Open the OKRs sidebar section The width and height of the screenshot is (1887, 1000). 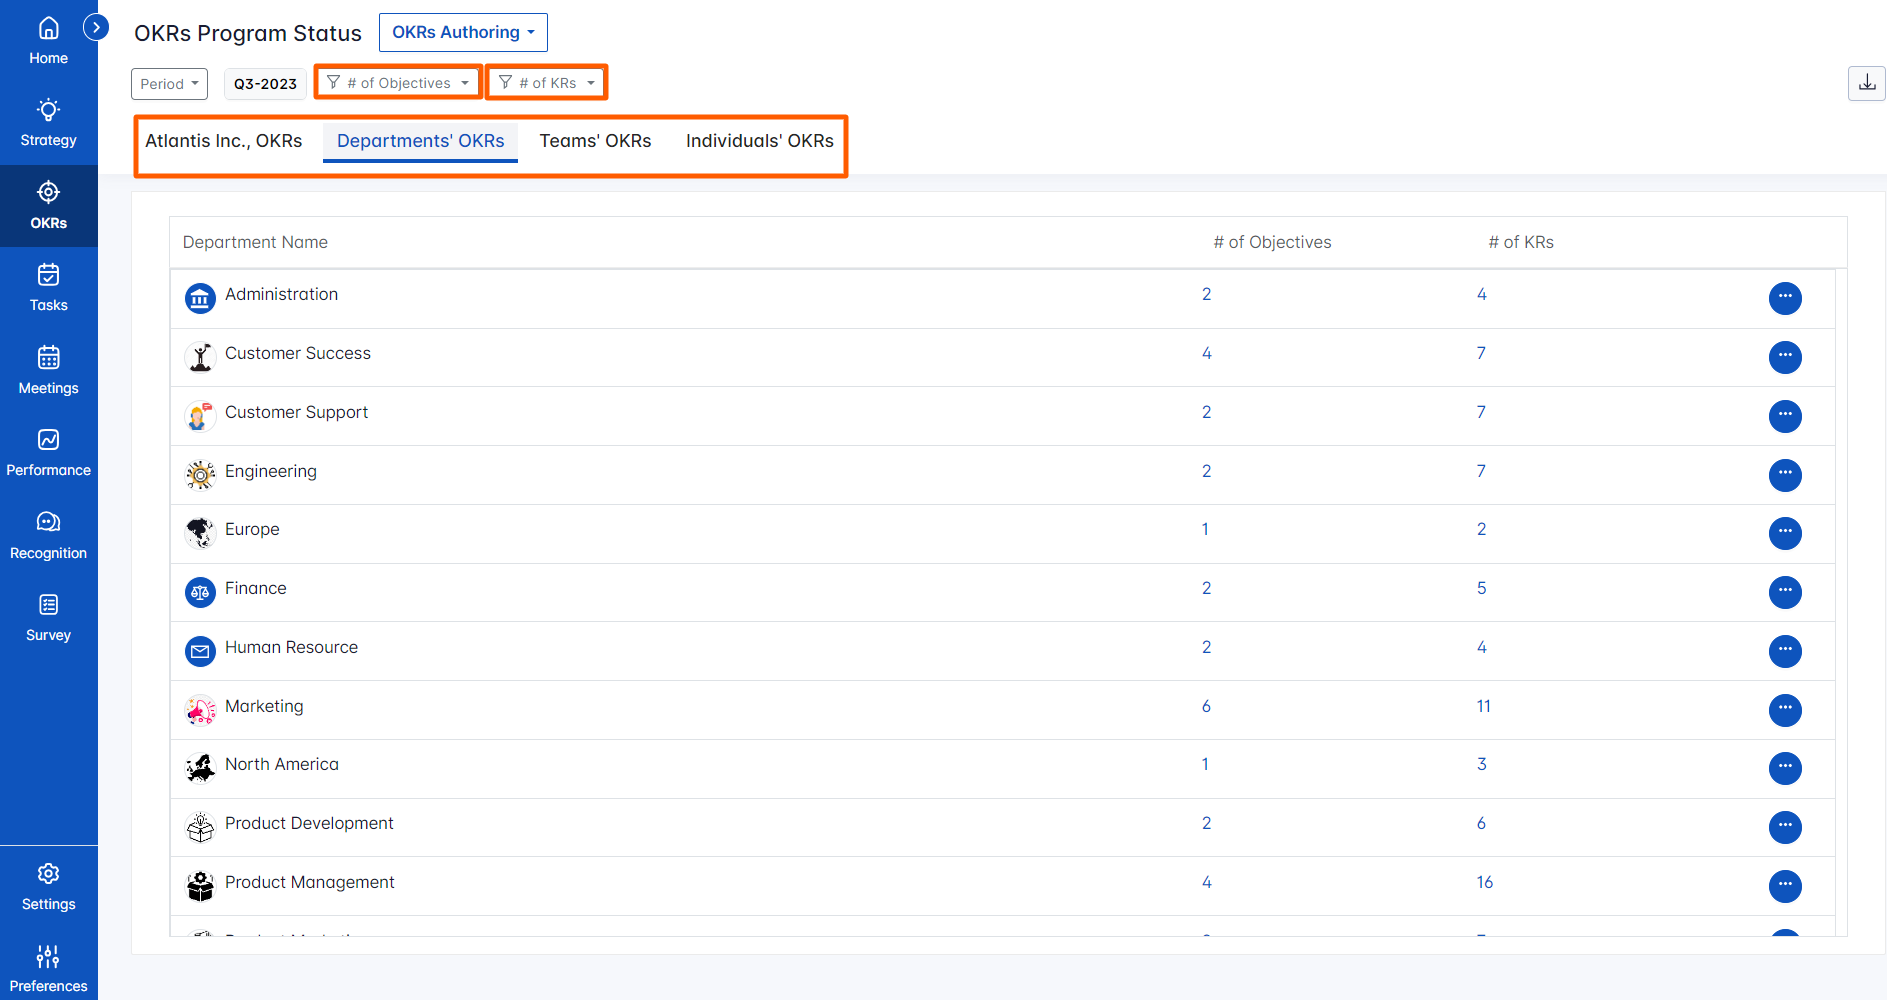pos(48,206)
